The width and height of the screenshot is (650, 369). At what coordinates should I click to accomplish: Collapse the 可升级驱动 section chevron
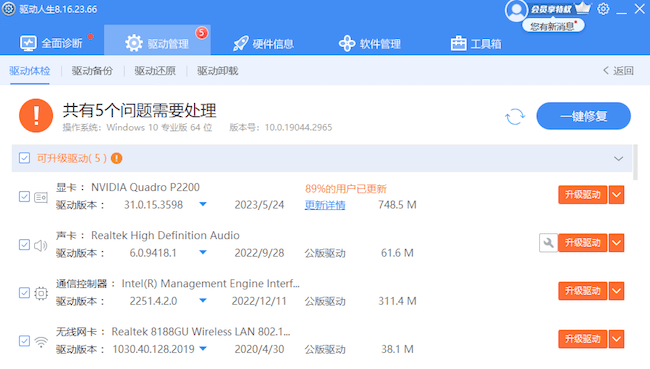pyautogui.click(x=618, y=158)
